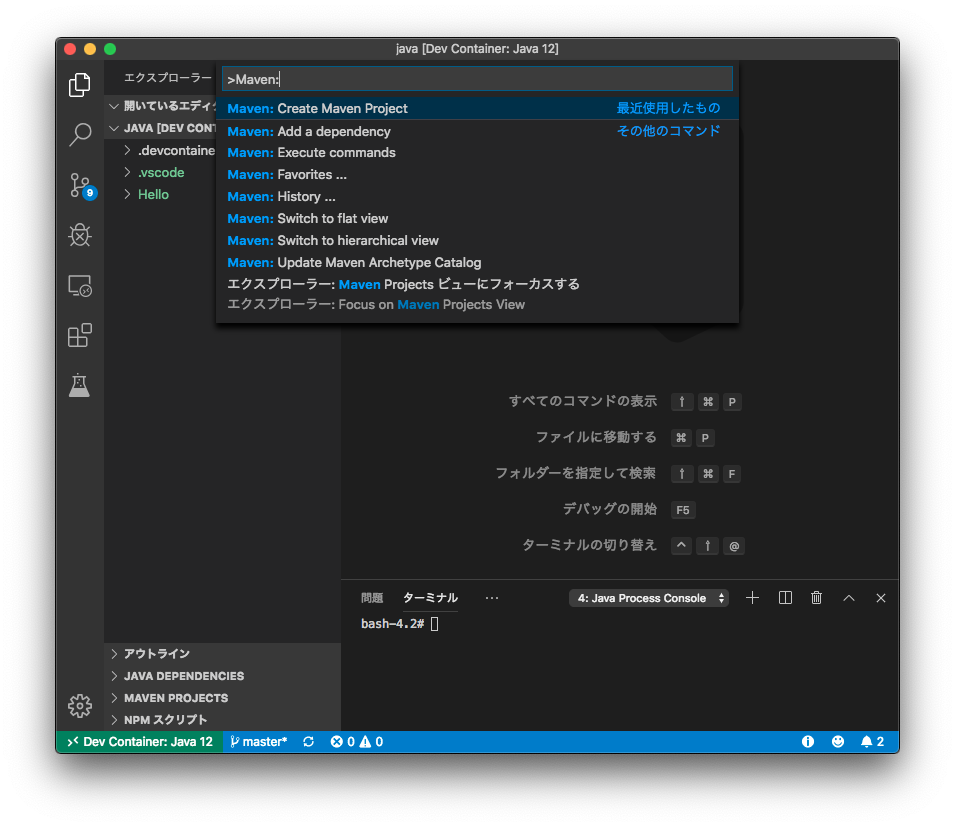Click the Dev Container: Java 12 remote indicator
This screenshot has width=955, height=827.
pos(140,742)
